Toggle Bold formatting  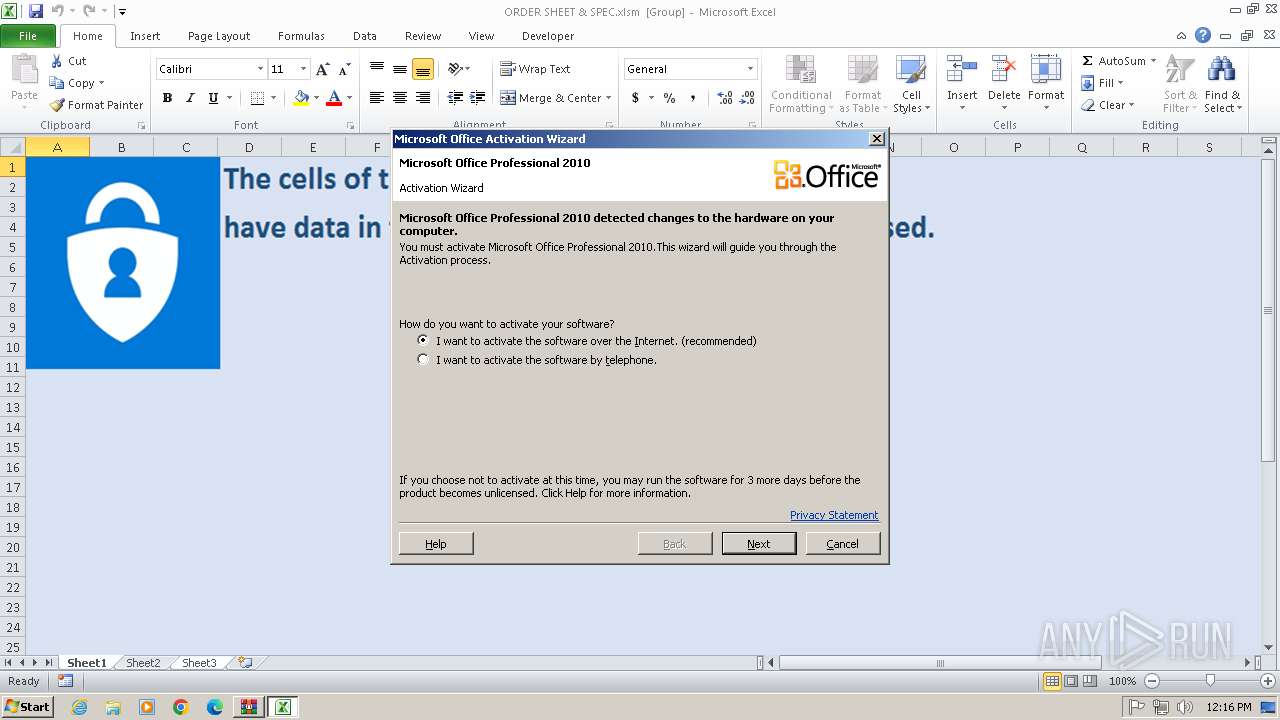pyautogui.click(x=167, y=98)
